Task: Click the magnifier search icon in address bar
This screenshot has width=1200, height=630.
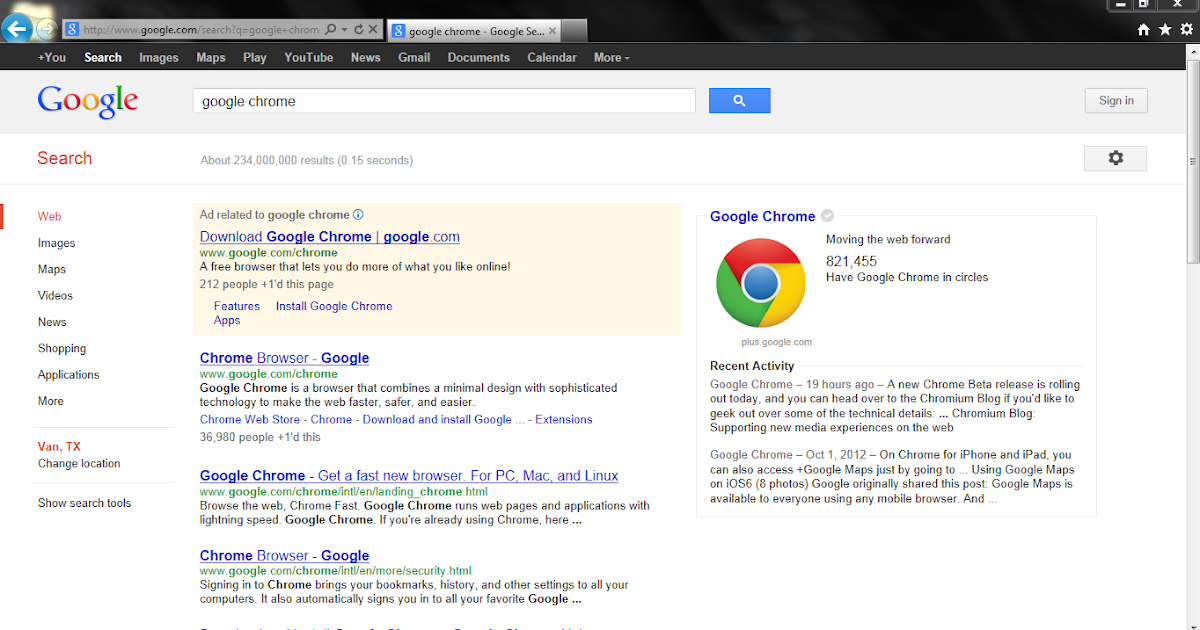Action: [x=331, y=30]
